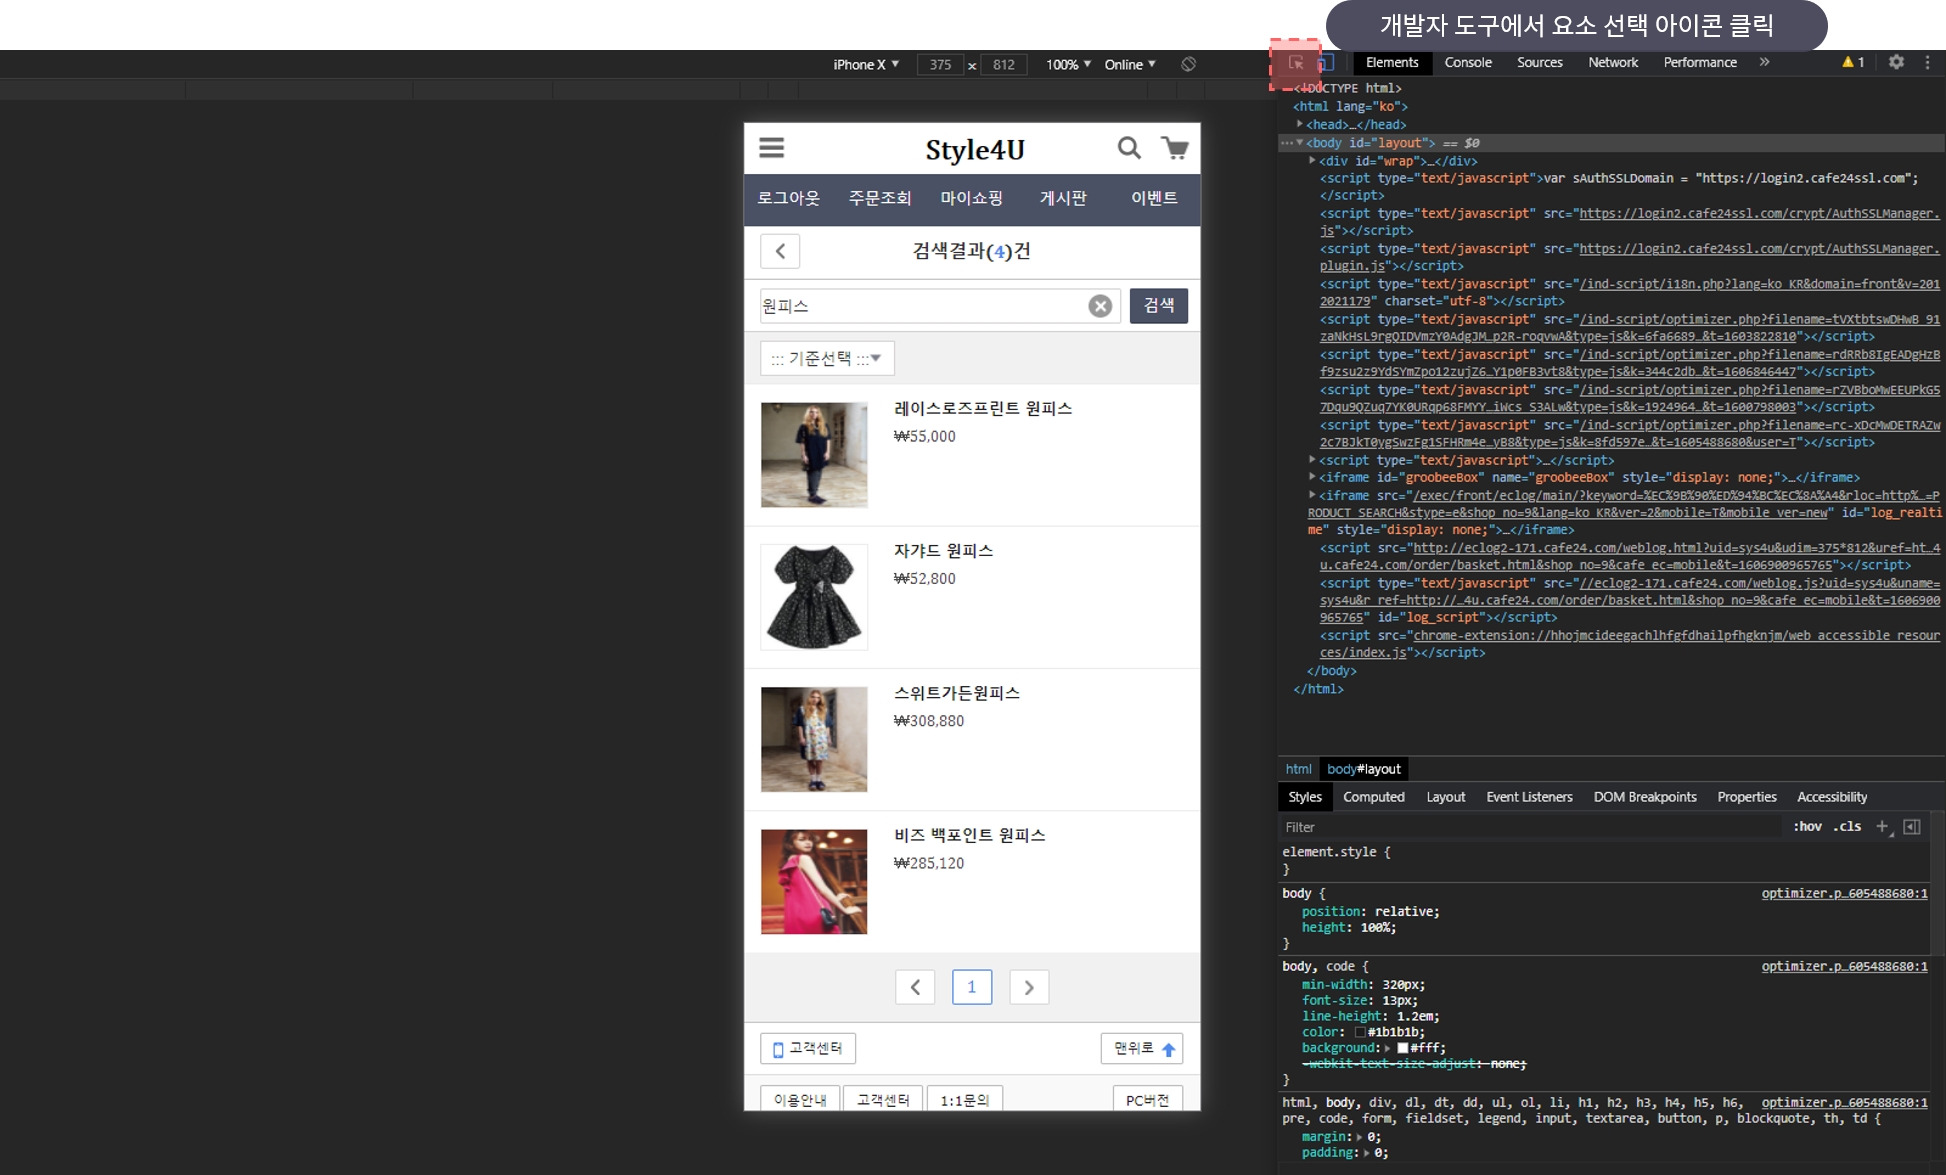Screen dimensions: 1946x1175
Task: Click the 자가드 원피스 product thumbnail
Action: (x=814, y=597)
